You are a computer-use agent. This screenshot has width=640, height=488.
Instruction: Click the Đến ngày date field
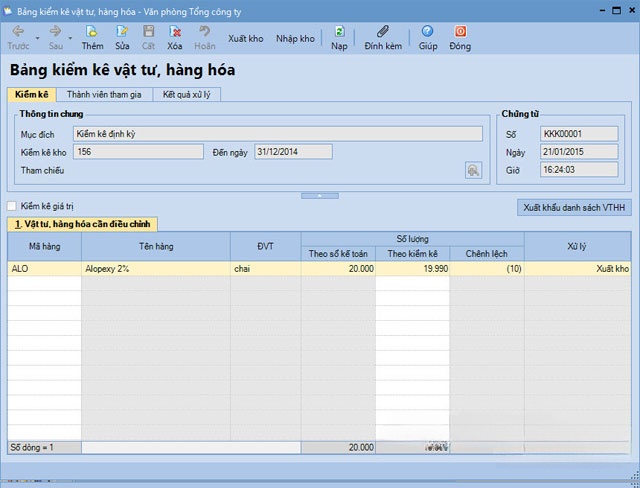point(293,152)
